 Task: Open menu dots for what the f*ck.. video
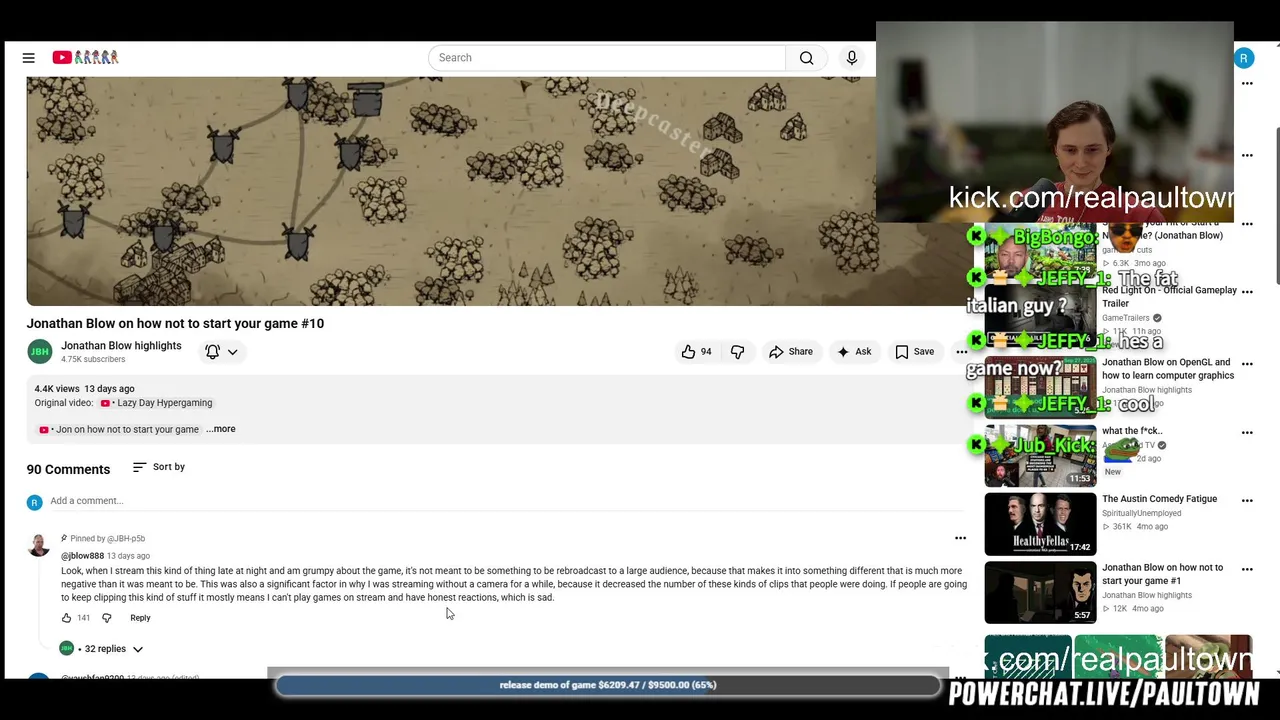coord(1247,433)
